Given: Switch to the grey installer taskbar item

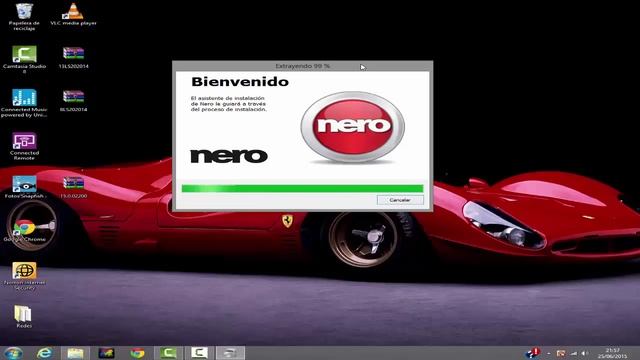Looking at the screenshot, I should pyautogui.click(x=230, y=353).
